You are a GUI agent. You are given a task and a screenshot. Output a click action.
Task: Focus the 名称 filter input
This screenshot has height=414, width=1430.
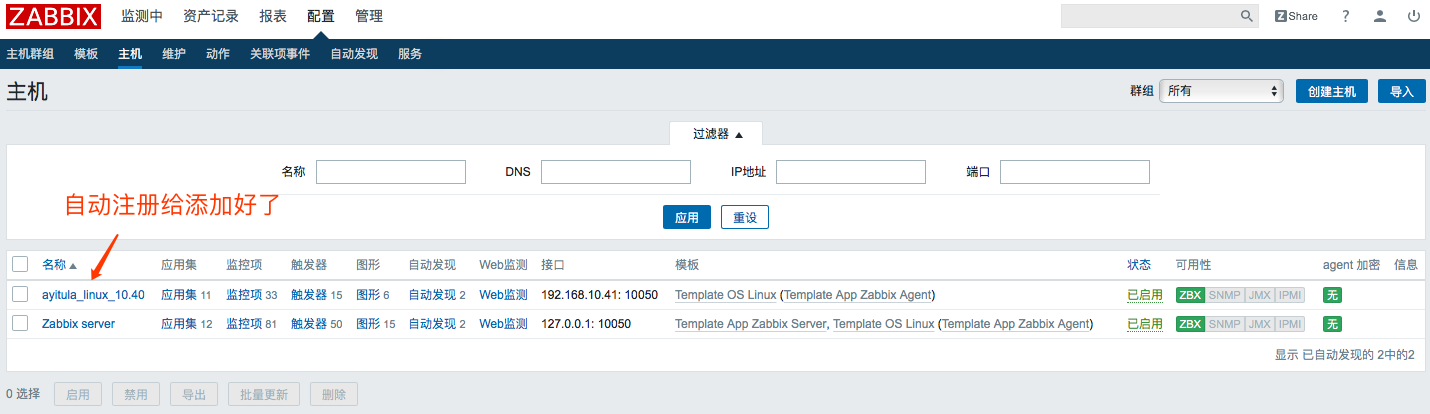coord(391,172)
